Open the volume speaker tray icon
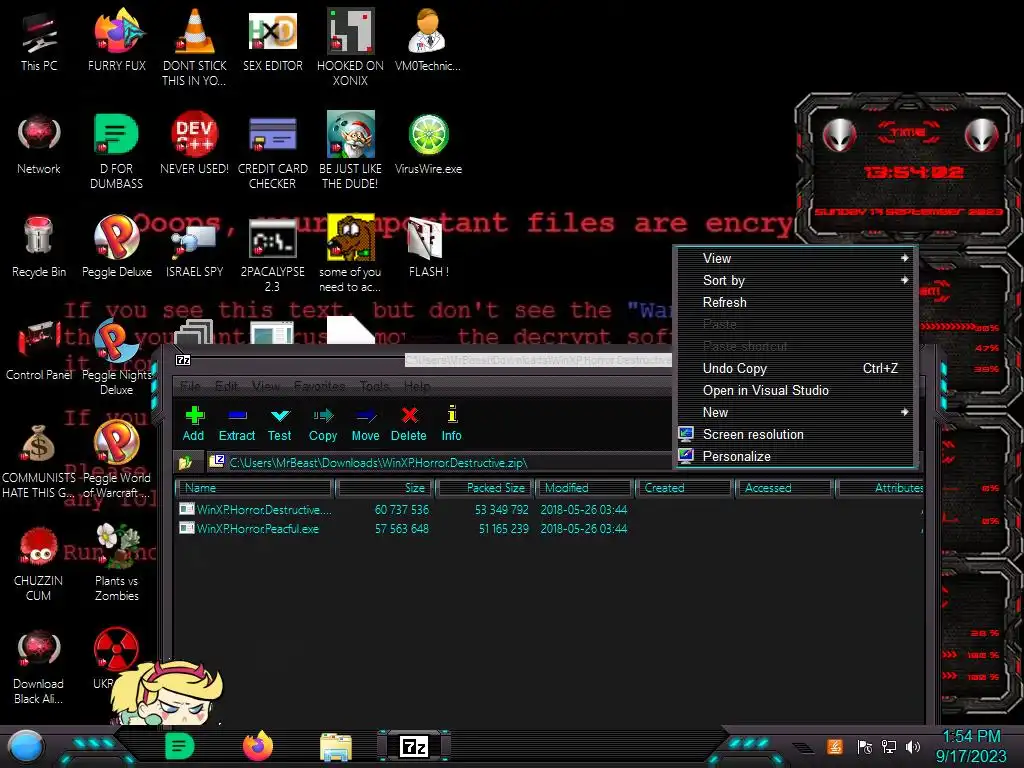1024x768 pixels. (913, 746)
